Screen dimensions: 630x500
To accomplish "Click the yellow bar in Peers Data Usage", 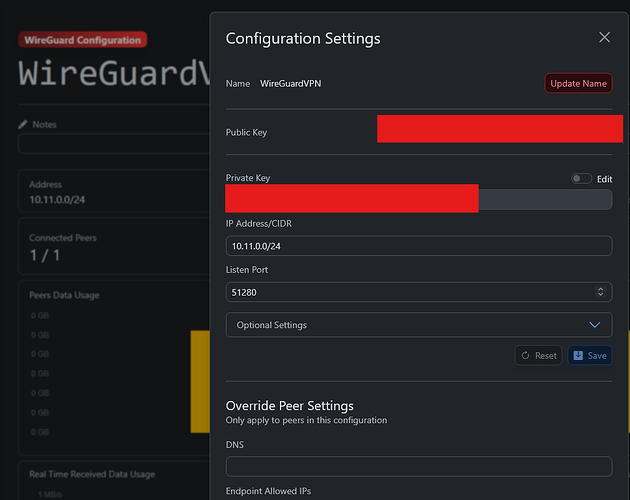I will (200, 380).
